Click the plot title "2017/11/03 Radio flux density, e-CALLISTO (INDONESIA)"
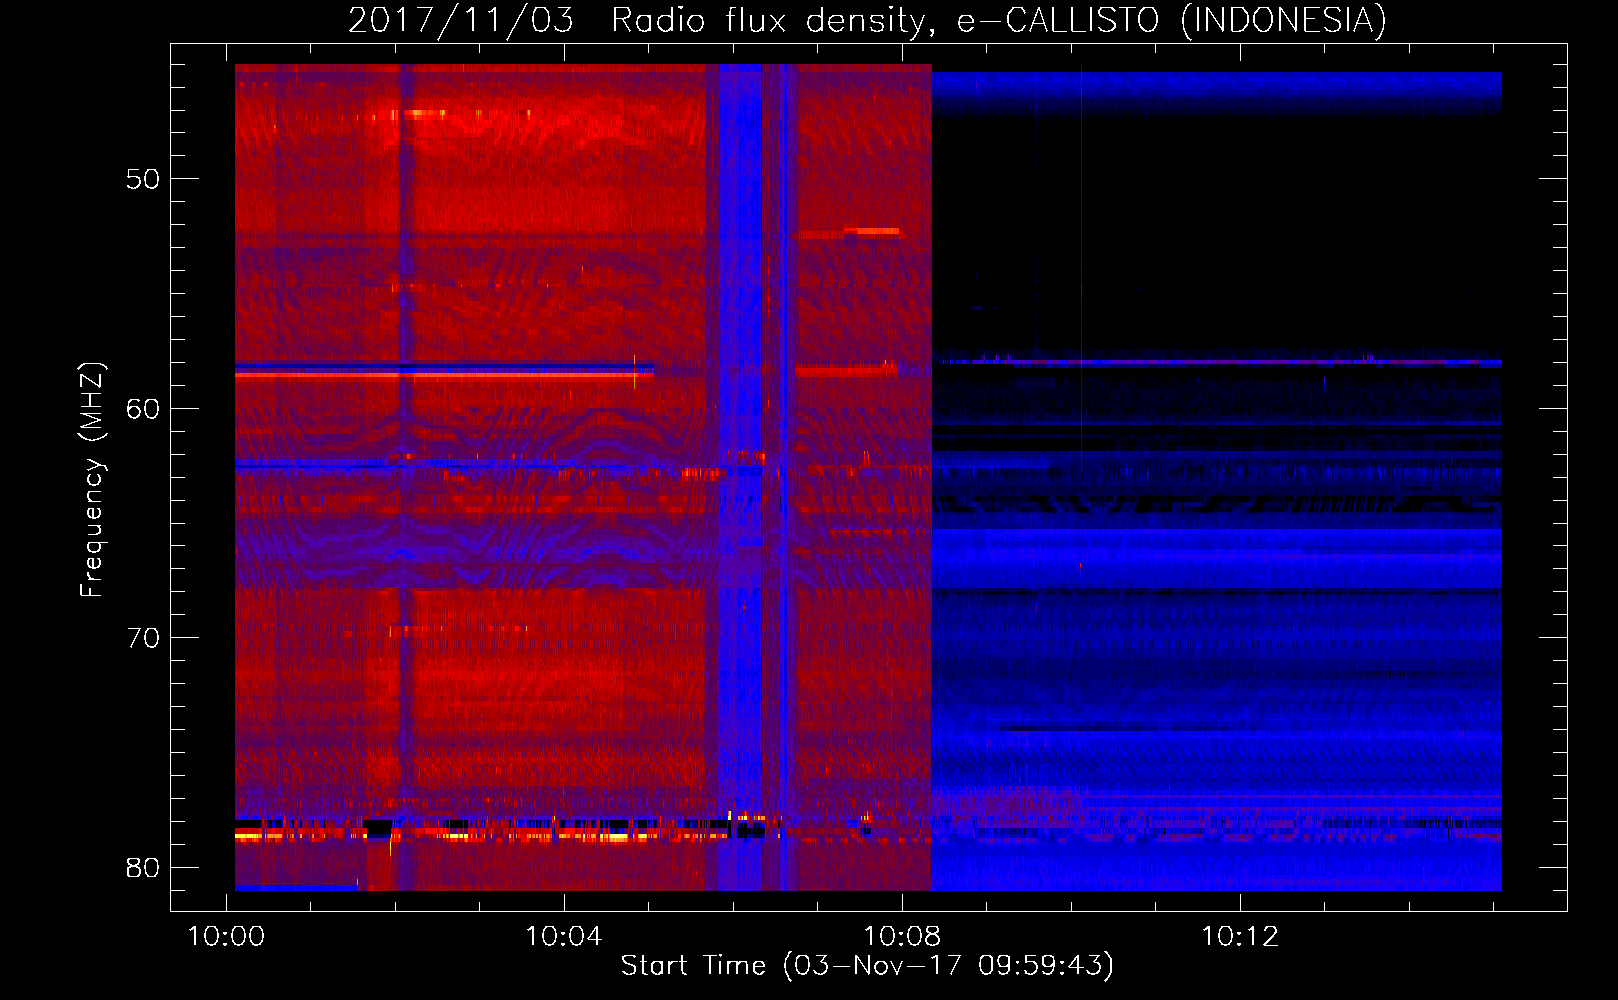The width and height of the screenshot is (1618, 1000). pyautogui.click(x=867, y=20)
